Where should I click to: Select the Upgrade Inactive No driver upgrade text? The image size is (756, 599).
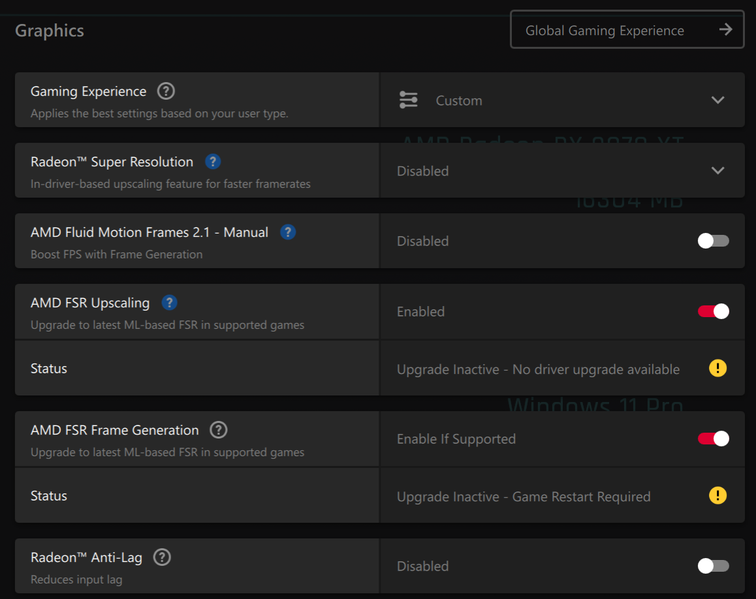click(538, 369)
